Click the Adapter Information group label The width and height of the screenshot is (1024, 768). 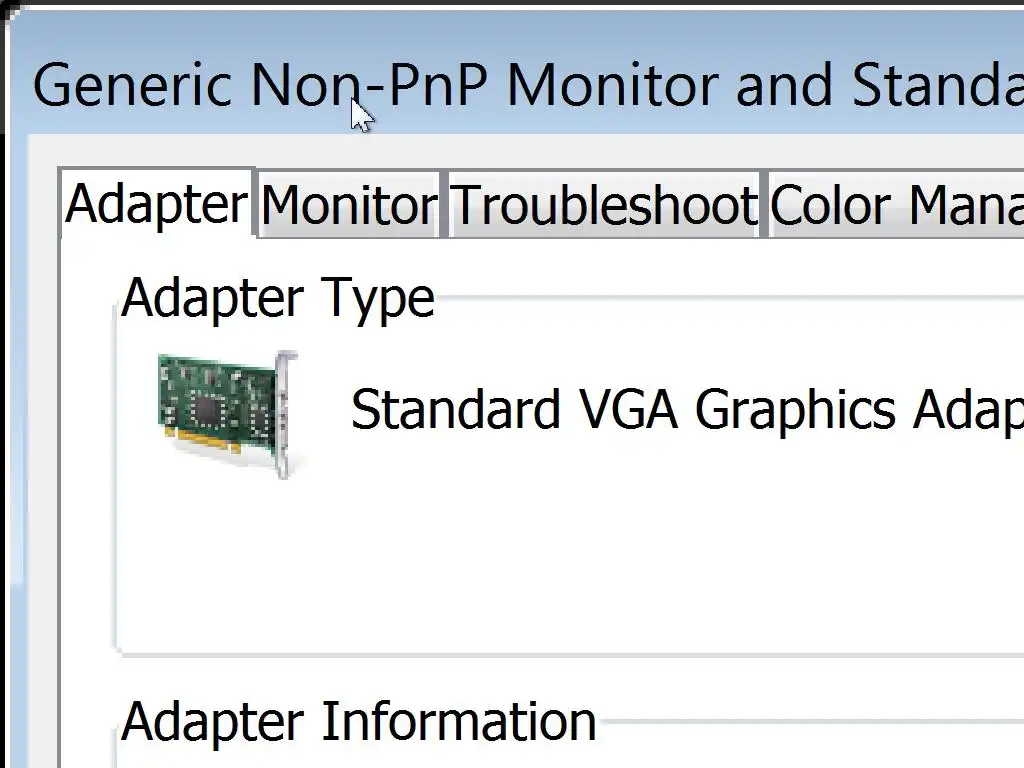(x=358, y=722)
